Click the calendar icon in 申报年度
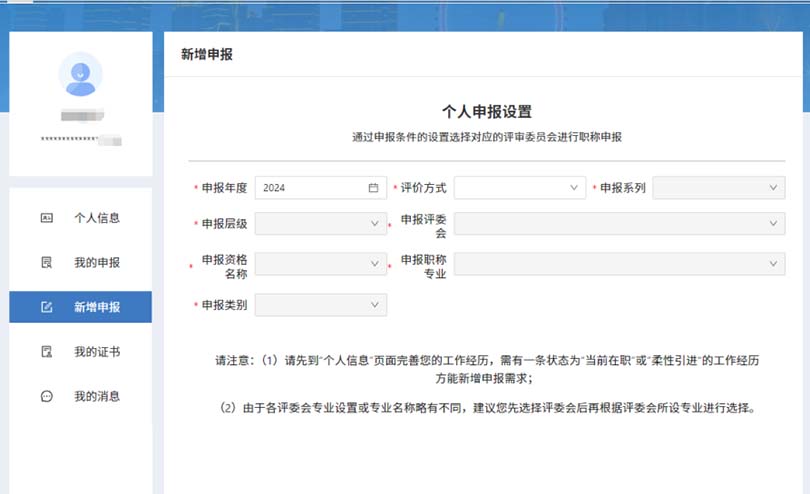Screen dimensions: 810x494 [373, 188]
